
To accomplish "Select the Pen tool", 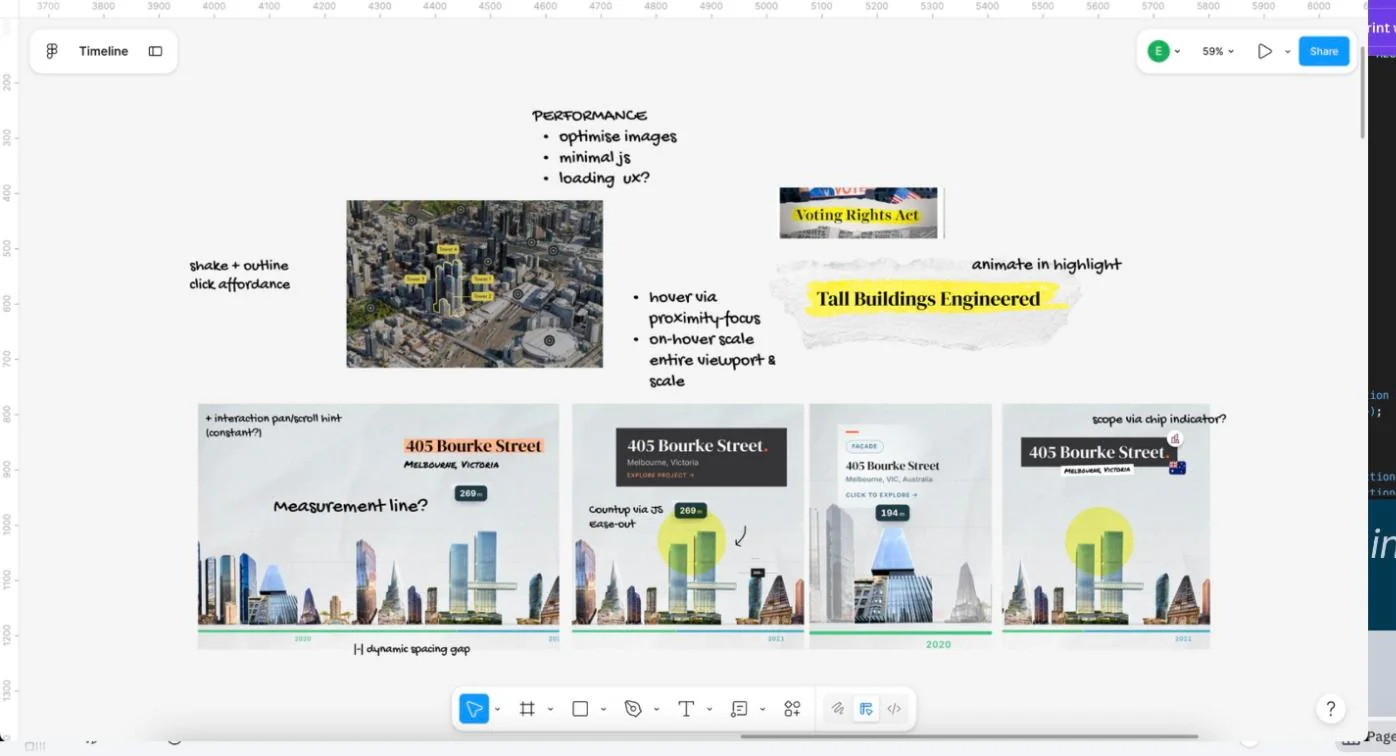I will click(x=633, y=709).
